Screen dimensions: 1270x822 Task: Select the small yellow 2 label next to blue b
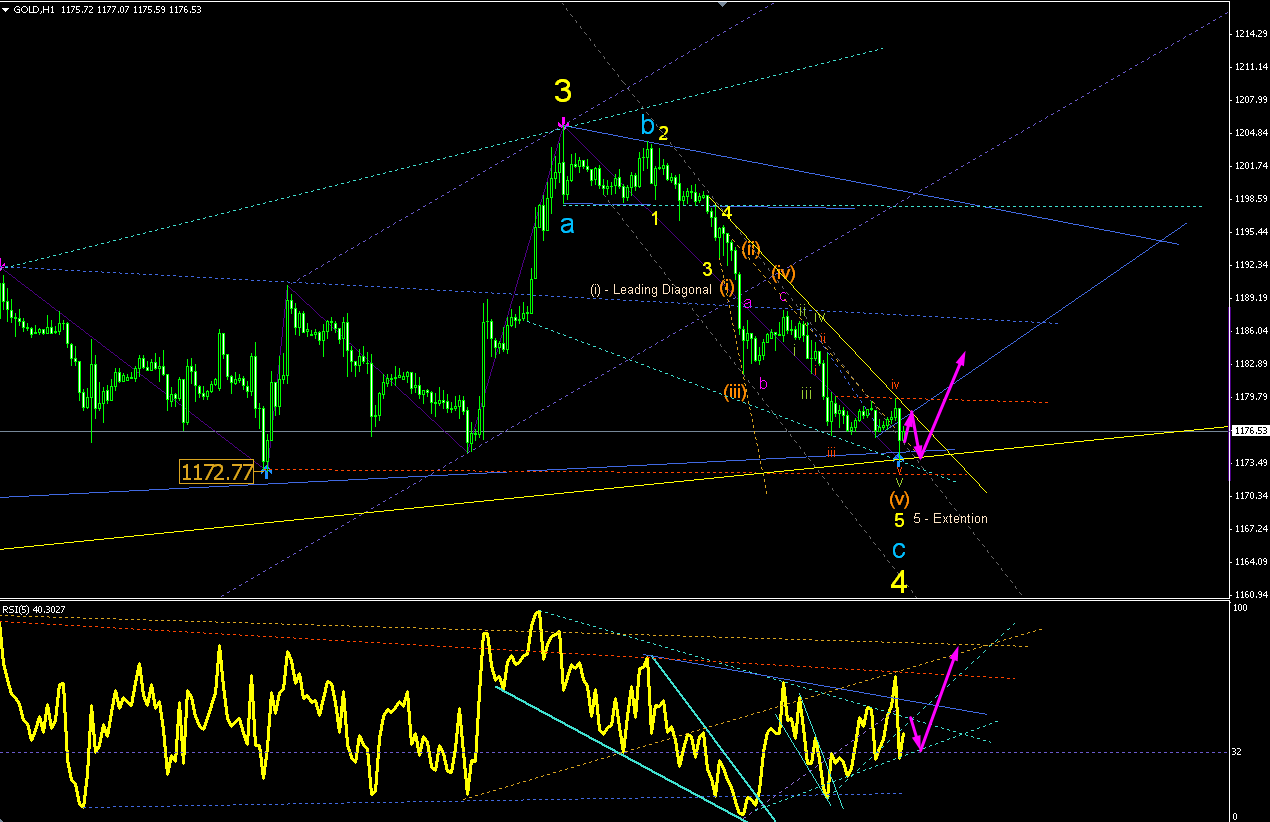click(x=663, y=132)
